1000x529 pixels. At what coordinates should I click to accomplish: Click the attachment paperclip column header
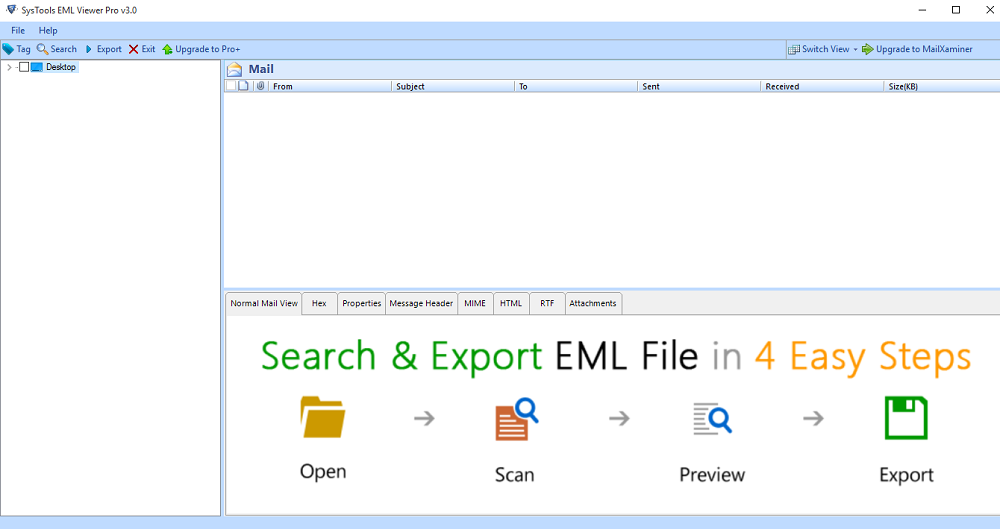tap(260, 86)
